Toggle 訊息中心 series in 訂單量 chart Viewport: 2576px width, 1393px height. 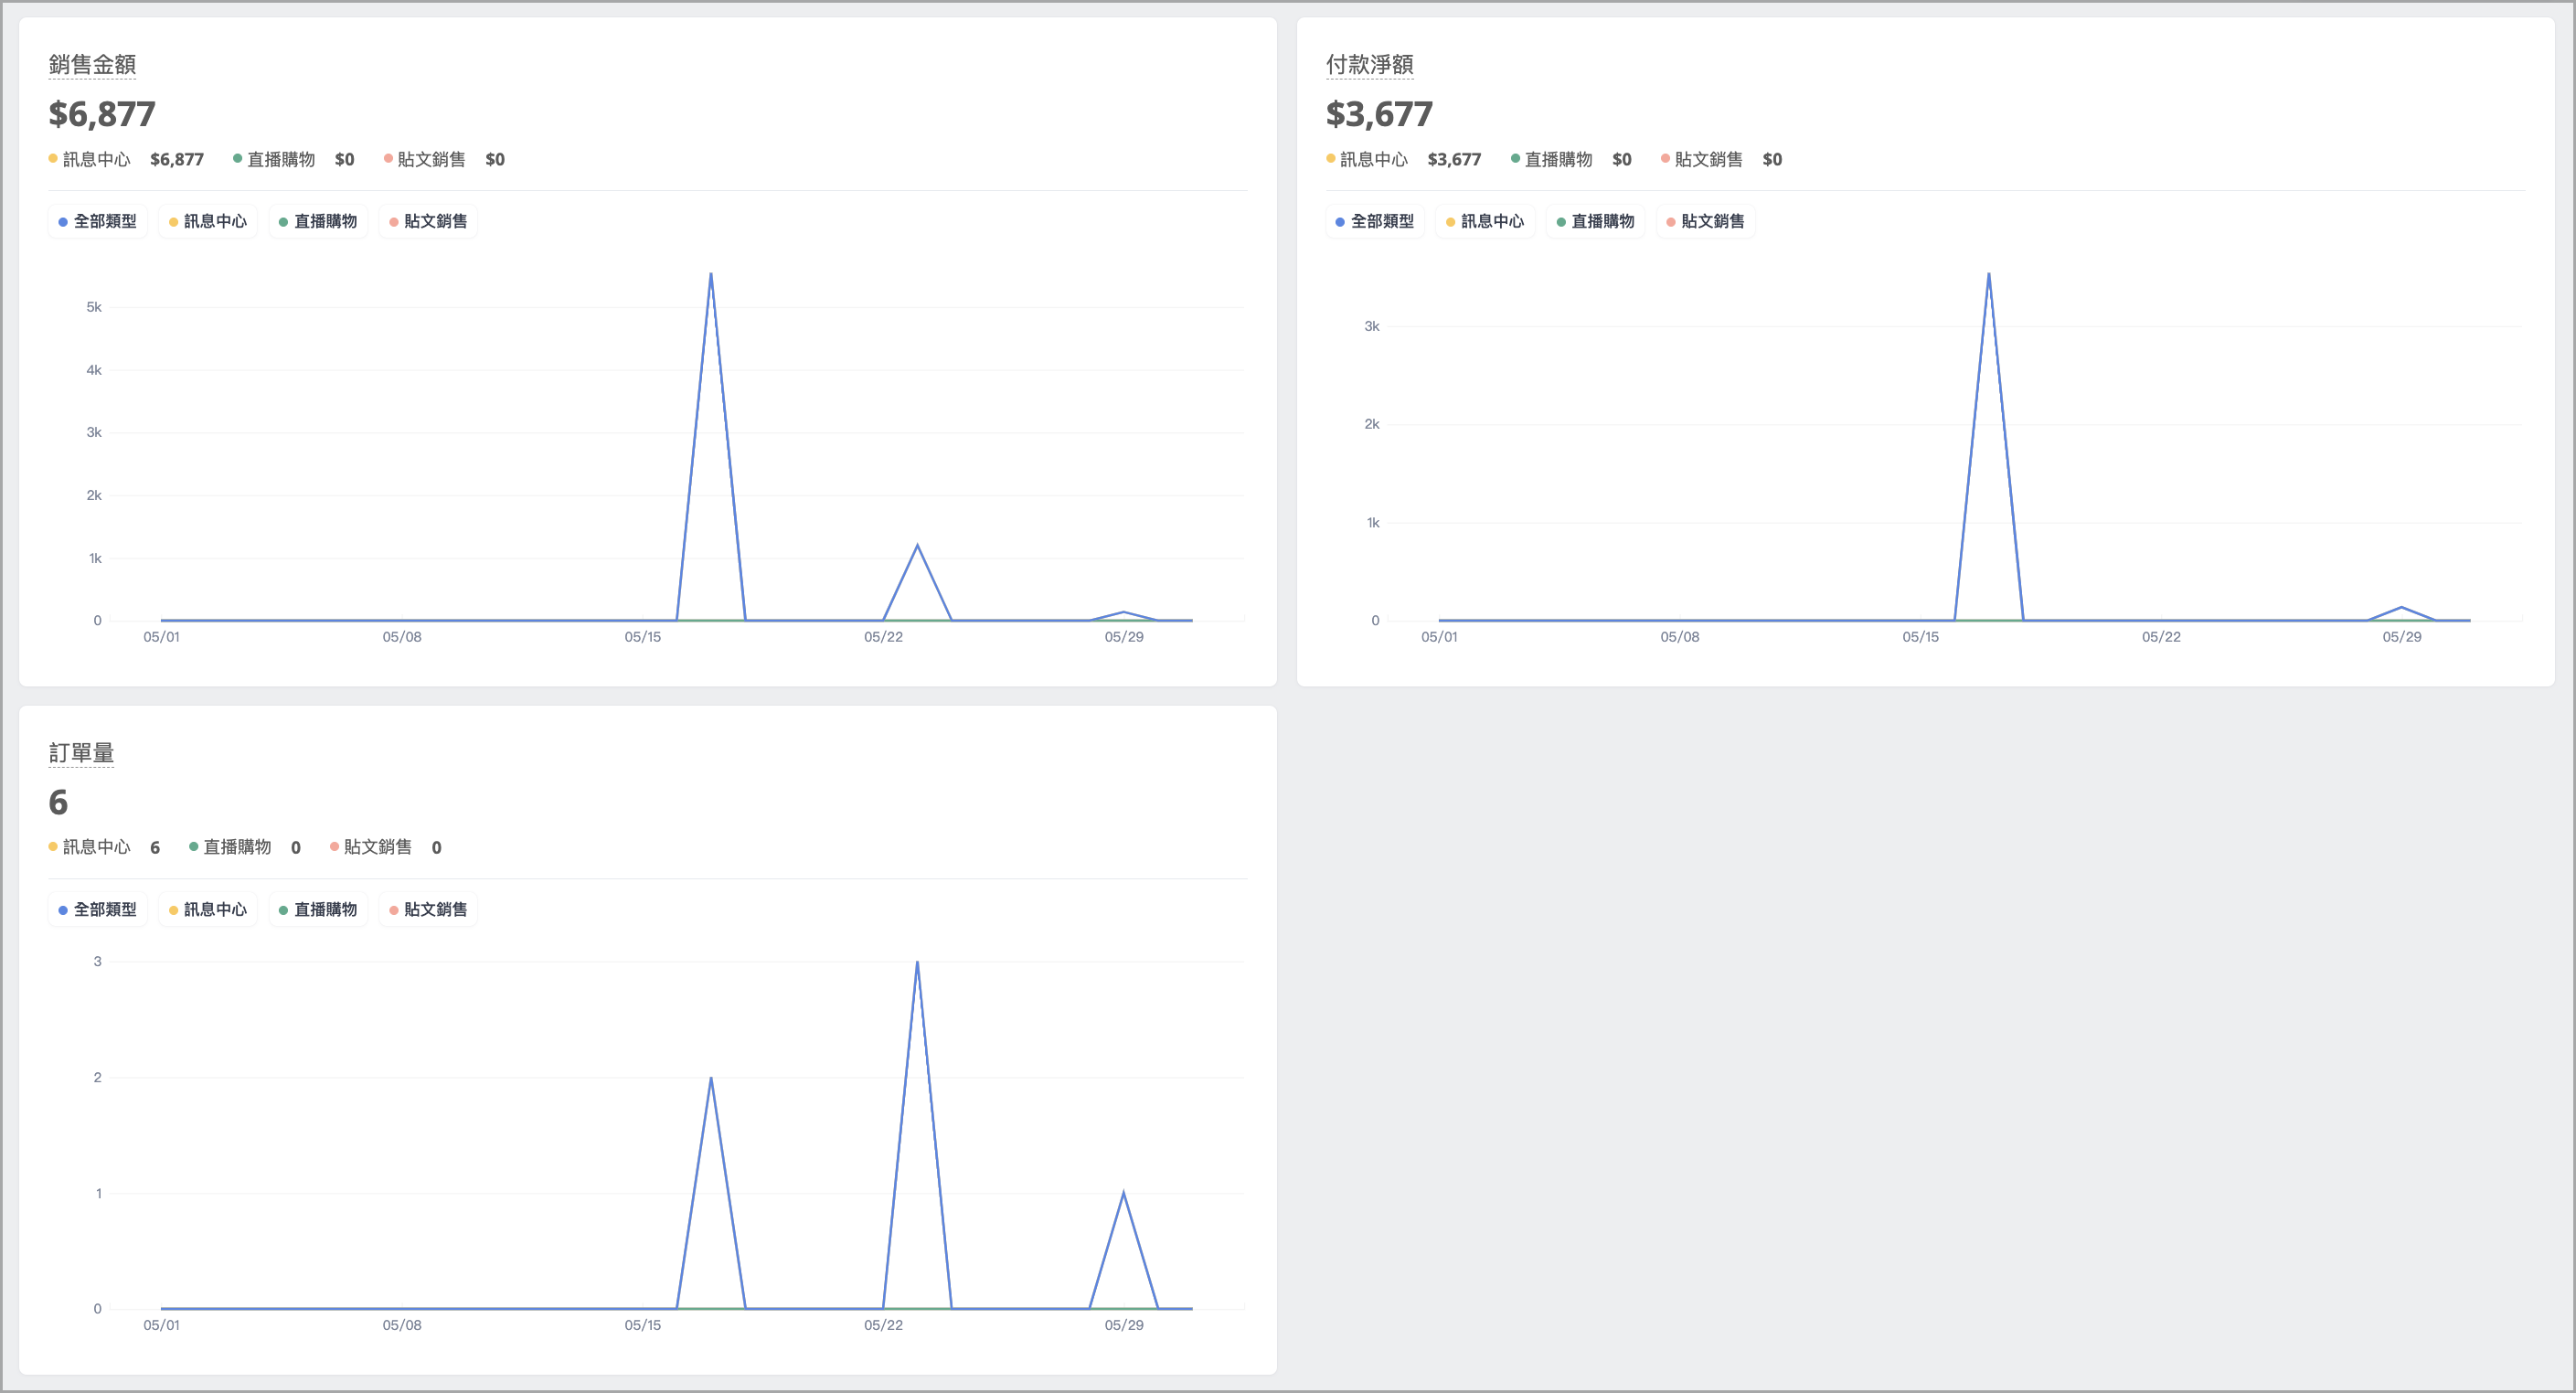tap(208, 909)
